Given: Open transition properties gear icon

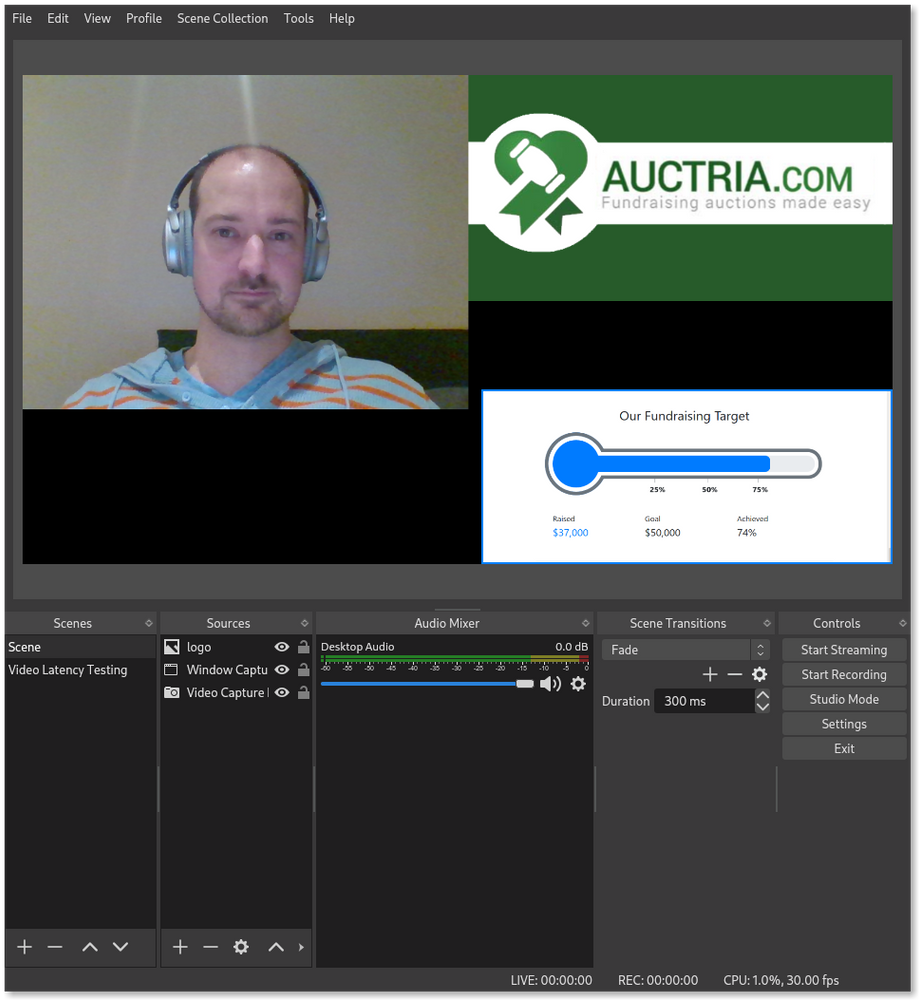Looking at the screenshot, I should click(x=760, y=674).
